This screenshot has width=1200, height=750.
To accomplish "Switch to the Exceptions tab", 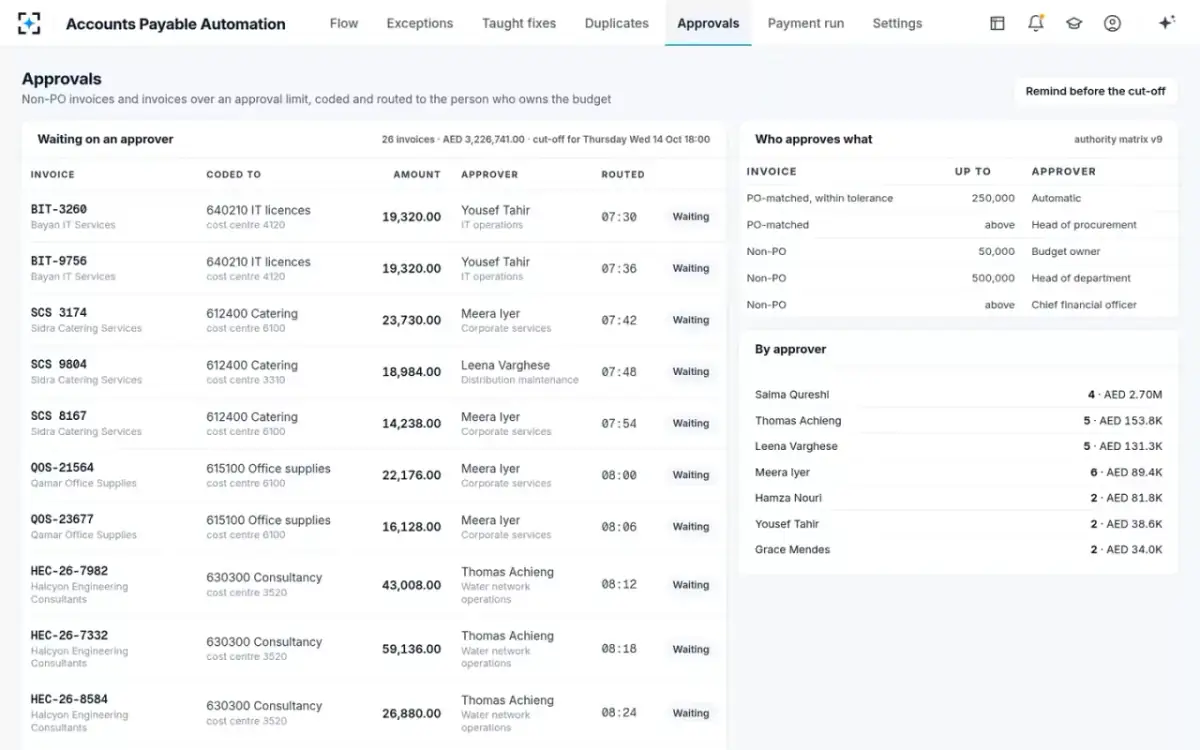I will coord(420,23).
